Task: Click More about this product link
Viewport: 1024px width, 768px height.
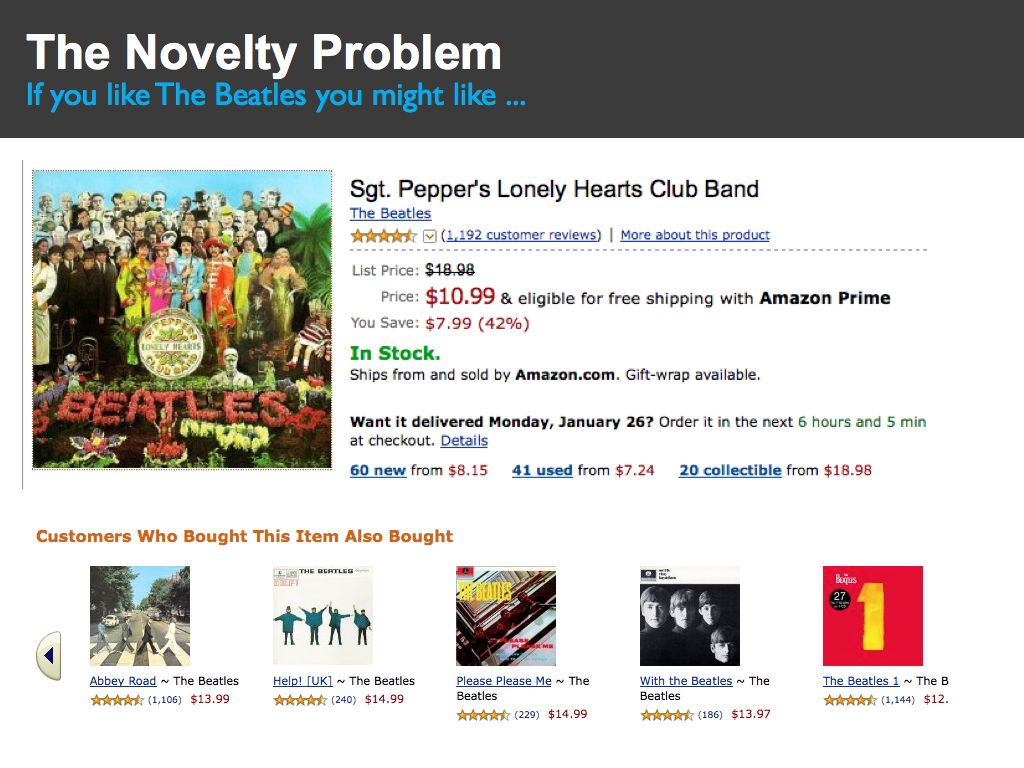Action: (695, 235)
